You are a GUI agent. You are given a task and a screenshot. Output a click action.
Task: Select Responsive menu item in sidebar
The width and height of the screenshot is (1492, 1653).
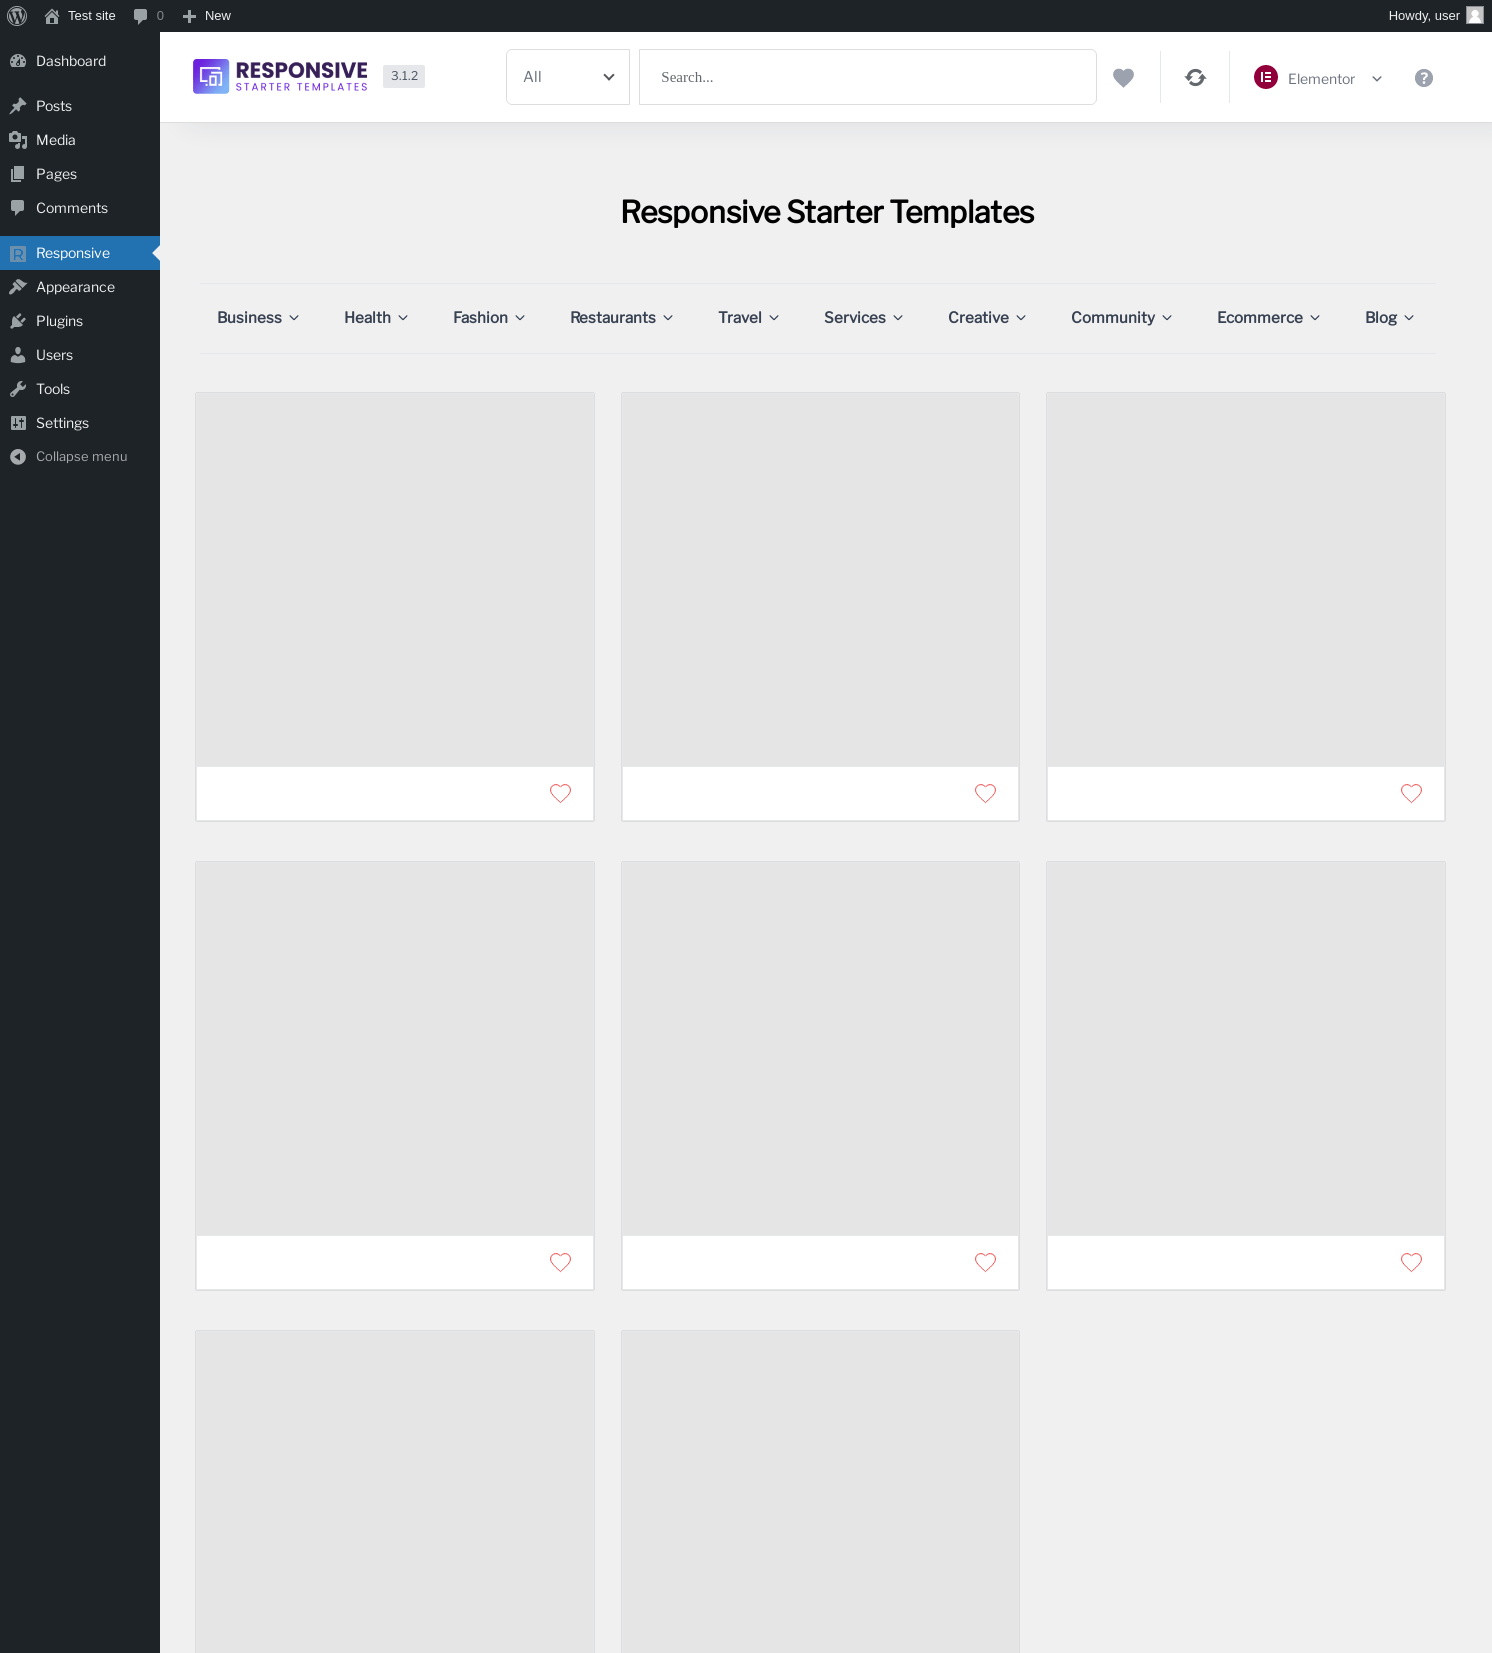point(80,253)
